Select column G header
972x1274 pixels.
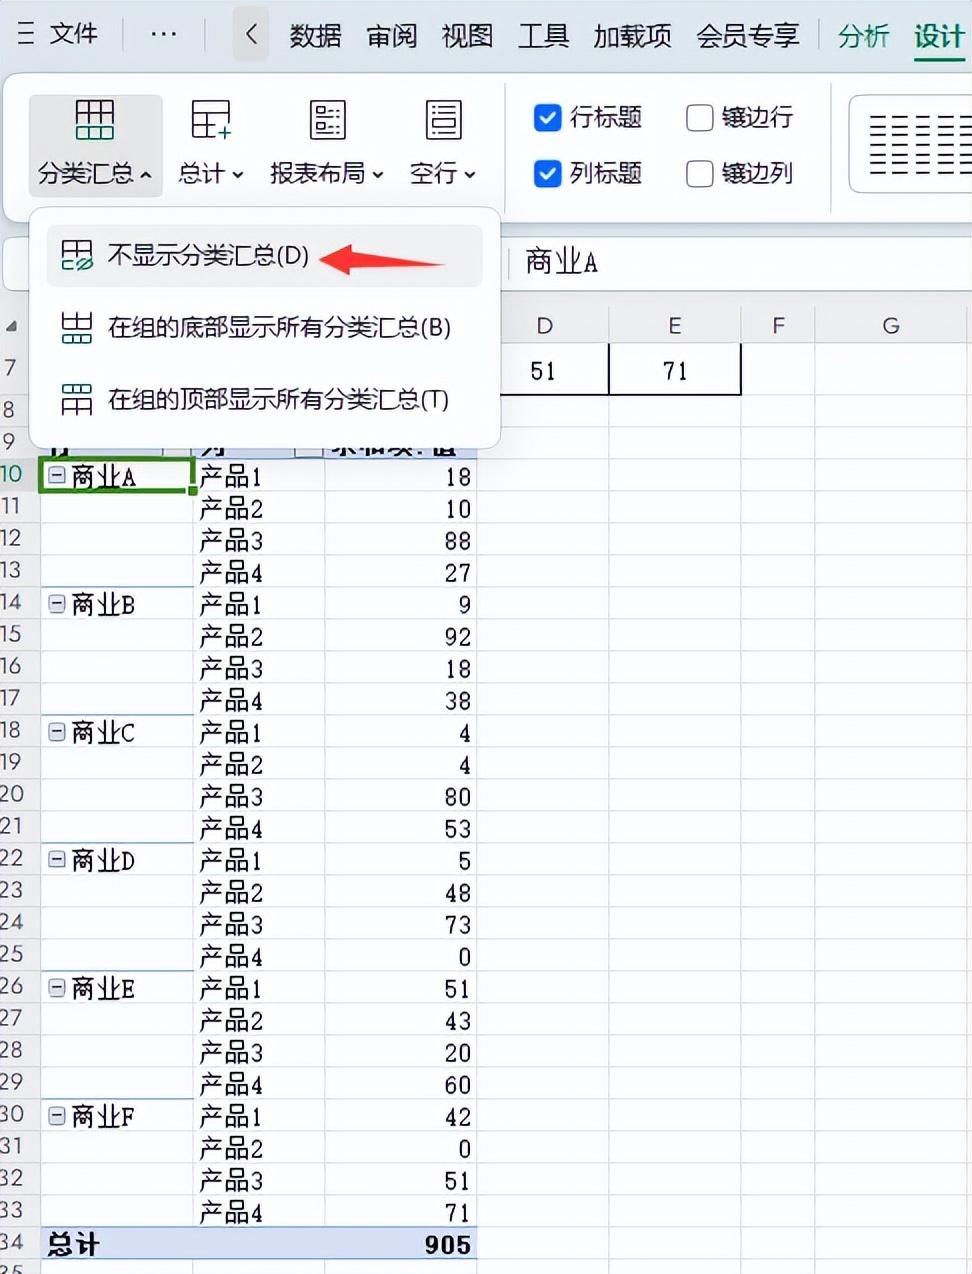(891, 326)
